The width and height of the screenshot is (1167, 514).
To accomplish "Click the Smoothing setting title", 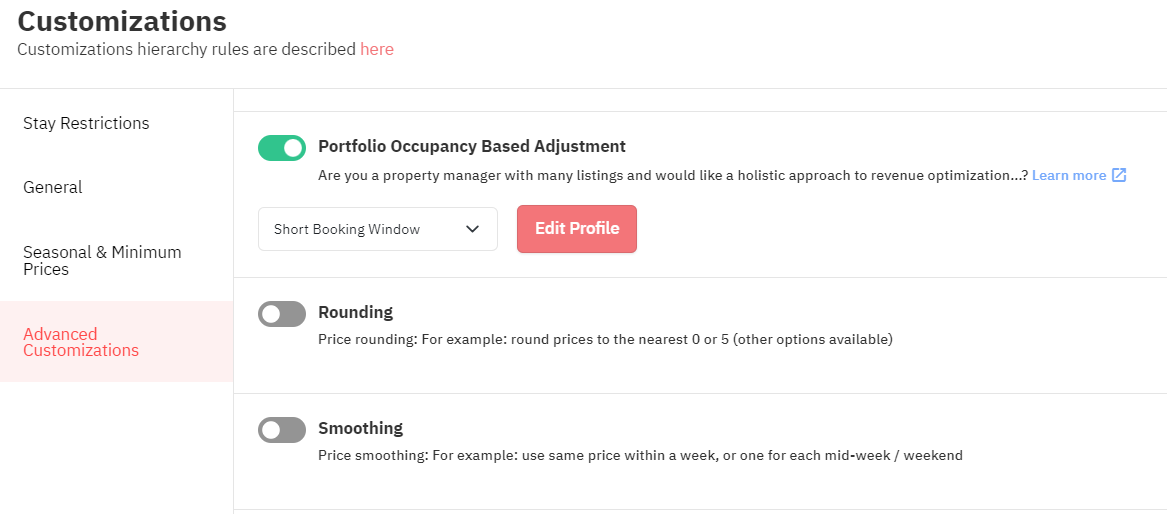I will click(x=360, y=428).
